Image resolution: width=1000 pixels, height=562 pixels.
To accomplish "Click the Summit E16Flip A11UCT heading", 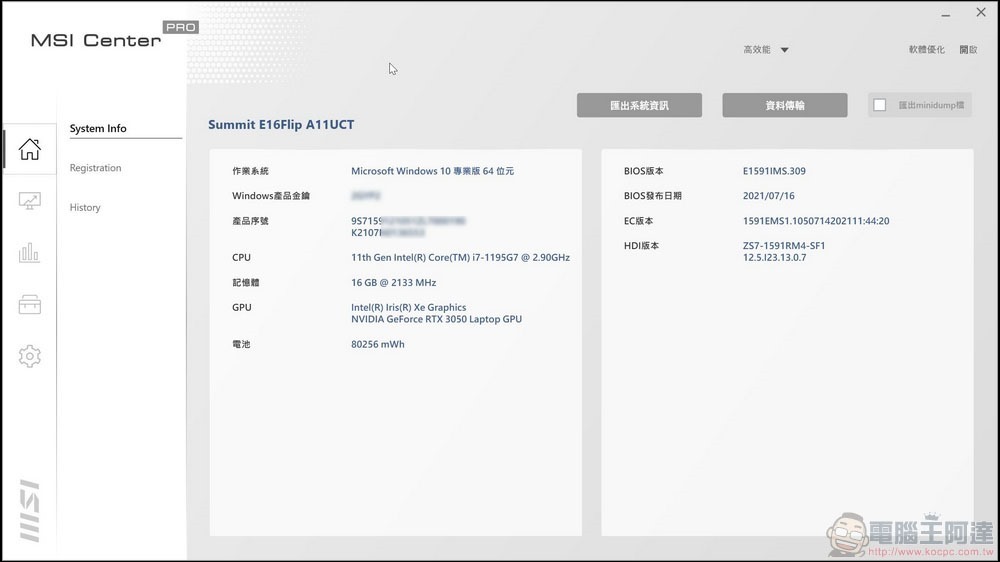I will click(281, 125).
